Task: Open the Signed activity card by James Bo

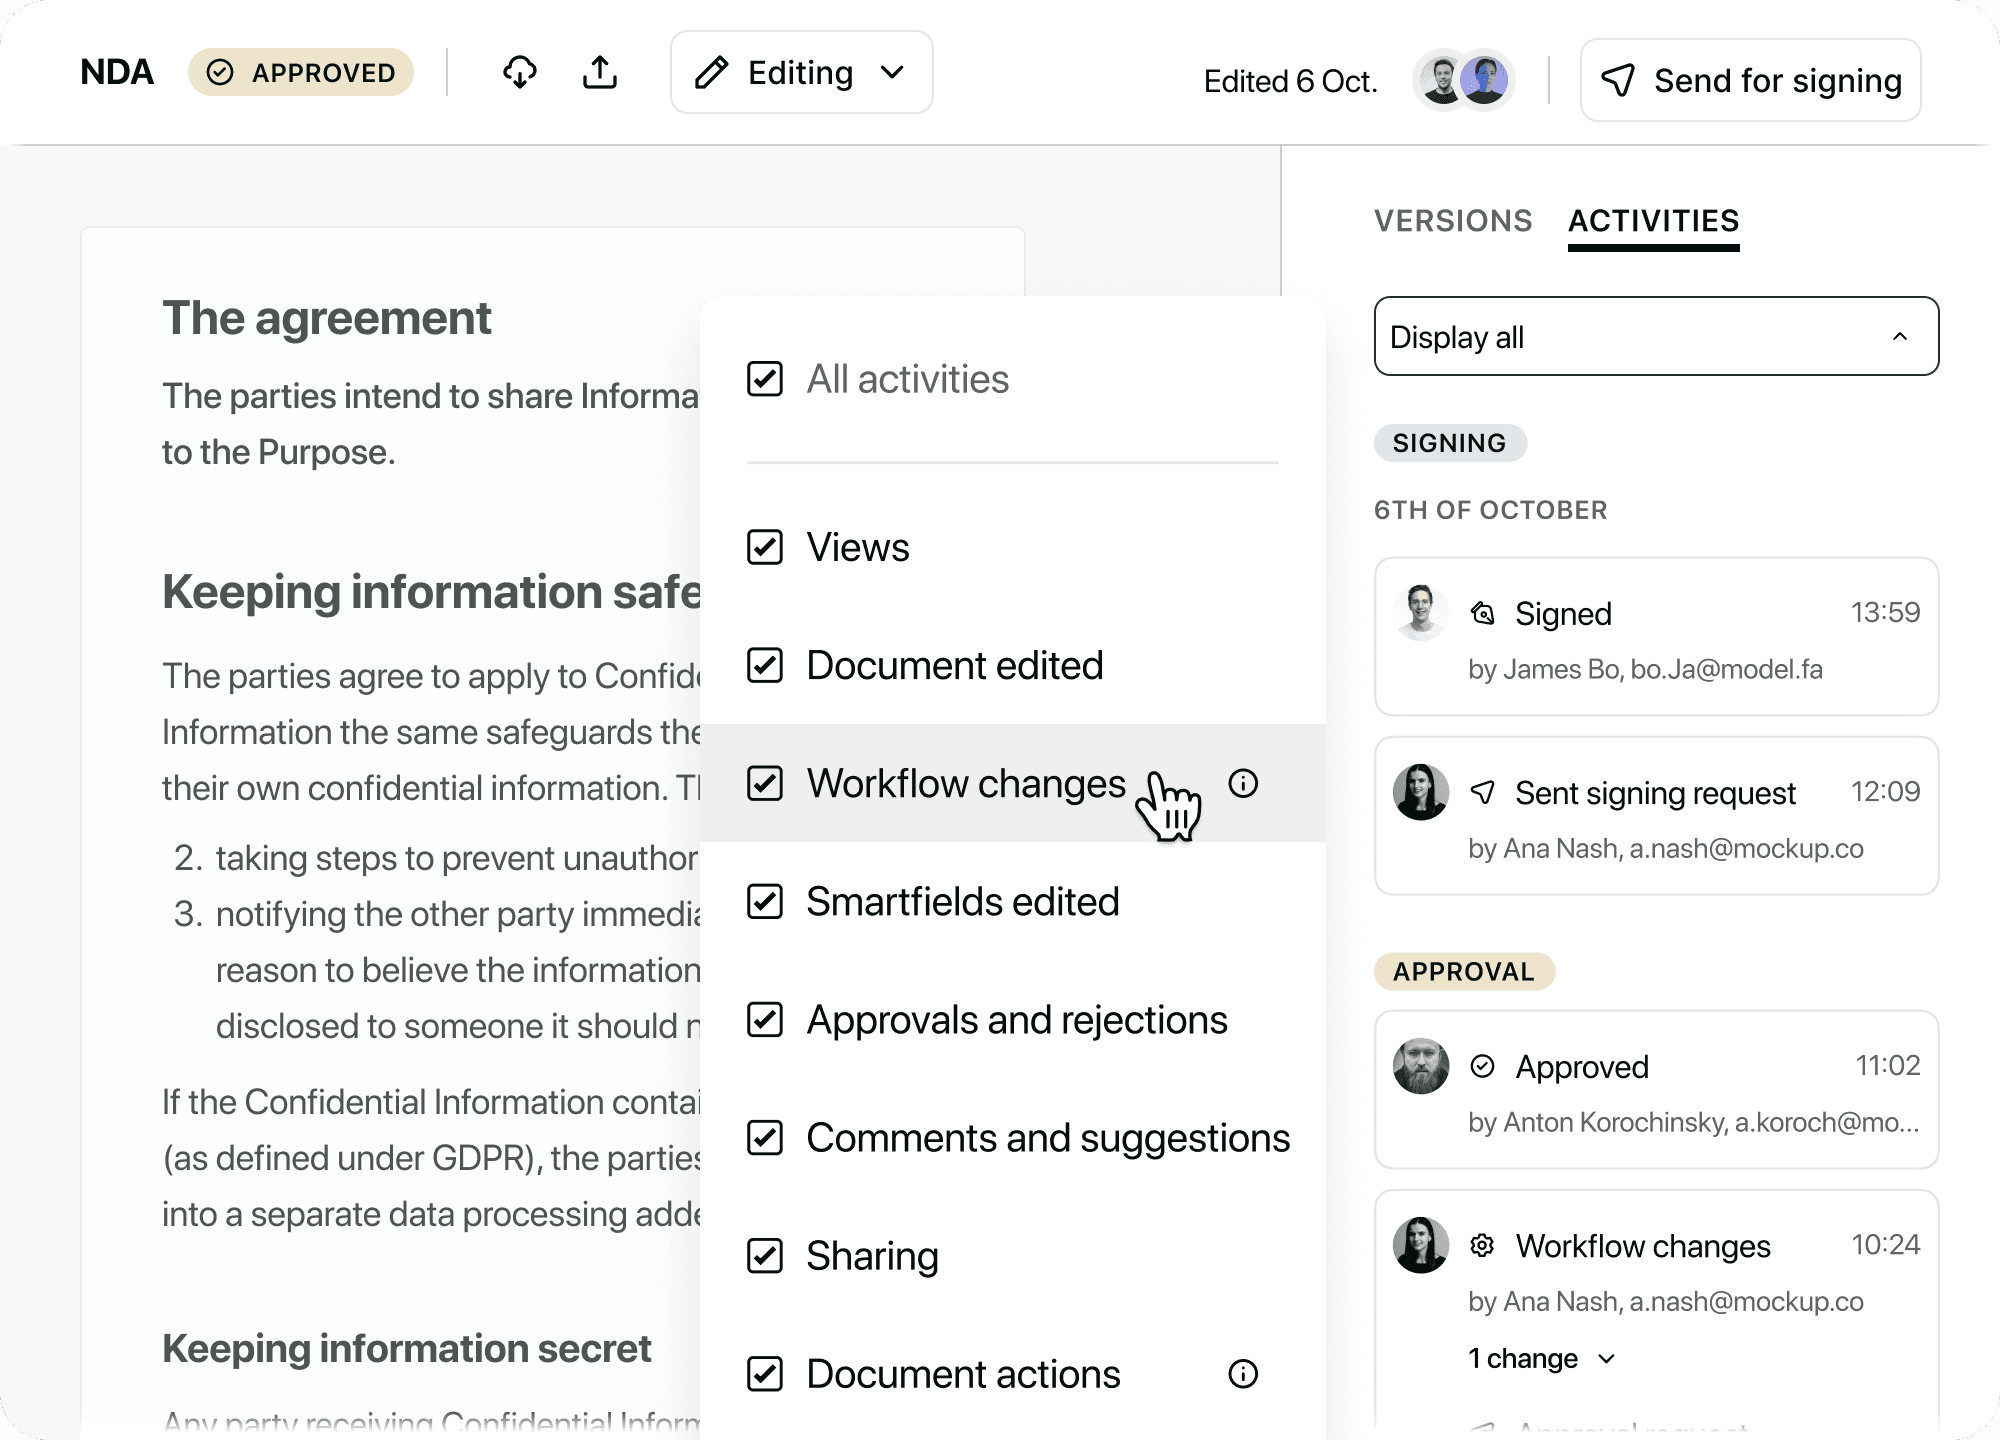Action: (x=1656, y=637)
